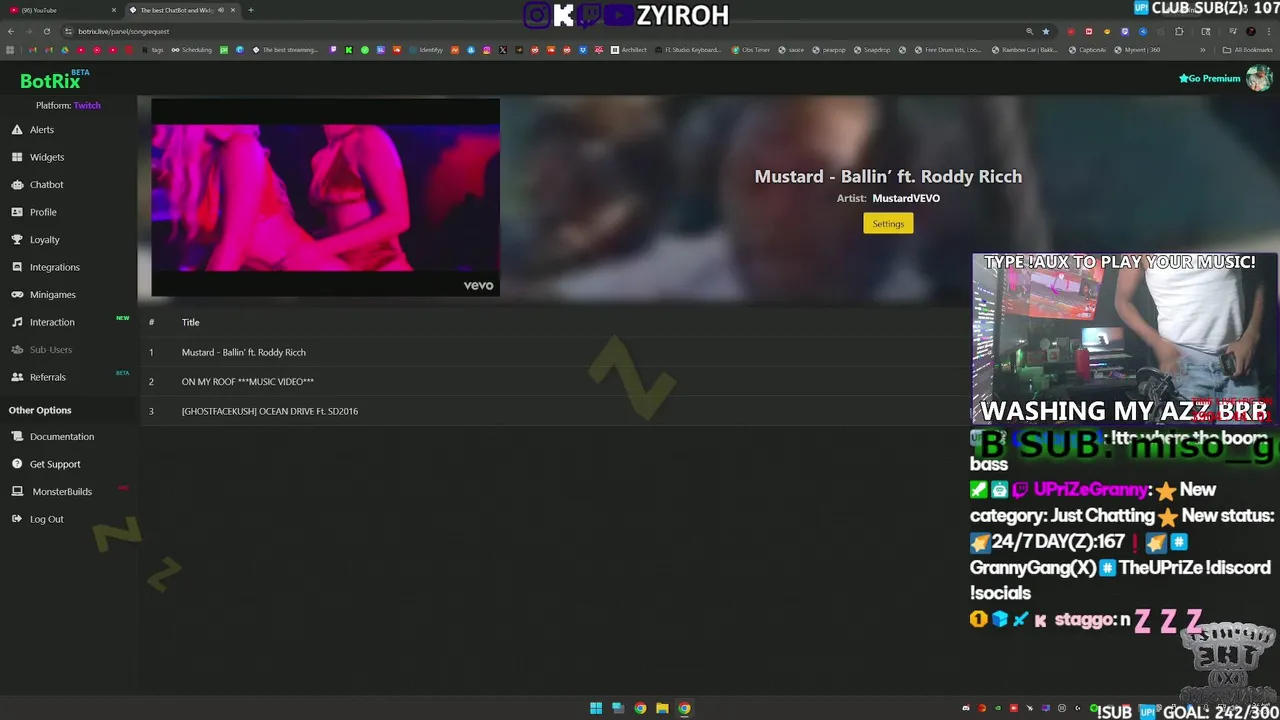
Task: Go to the Chatbot section
Action: coord(46,185)
